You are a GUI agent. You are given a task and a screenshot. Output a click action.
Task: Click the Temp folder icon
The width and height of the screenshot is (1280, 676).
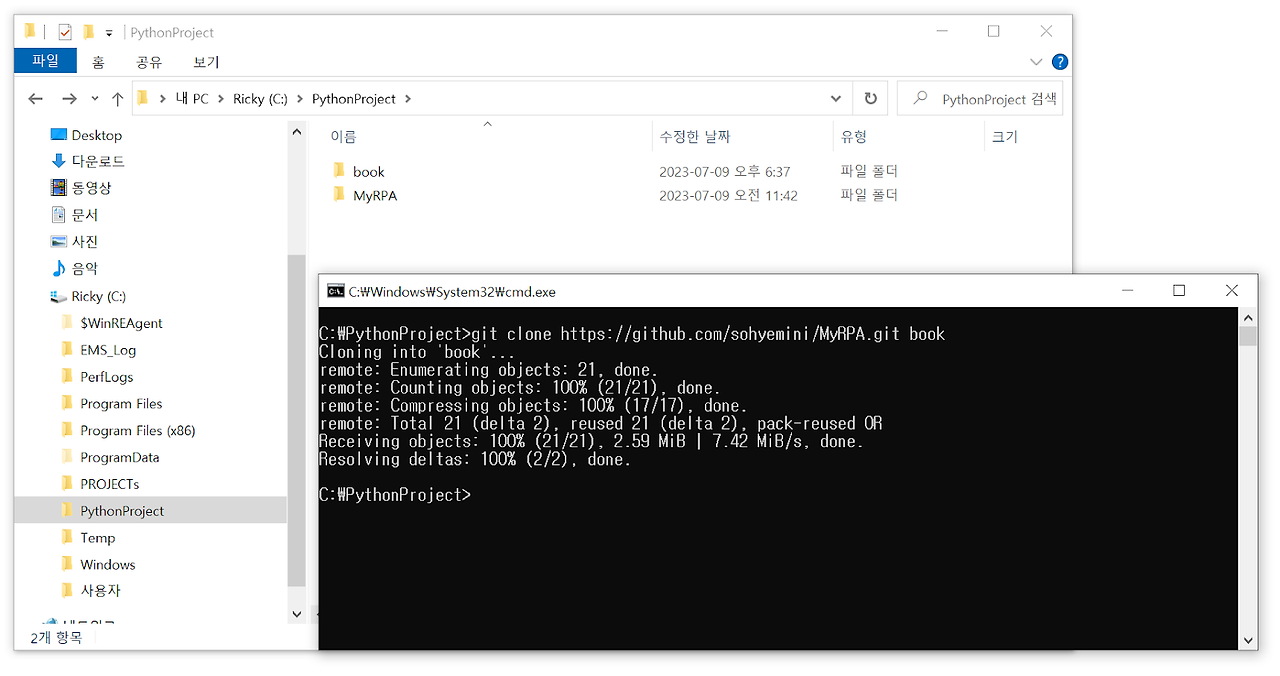(67, 538)
